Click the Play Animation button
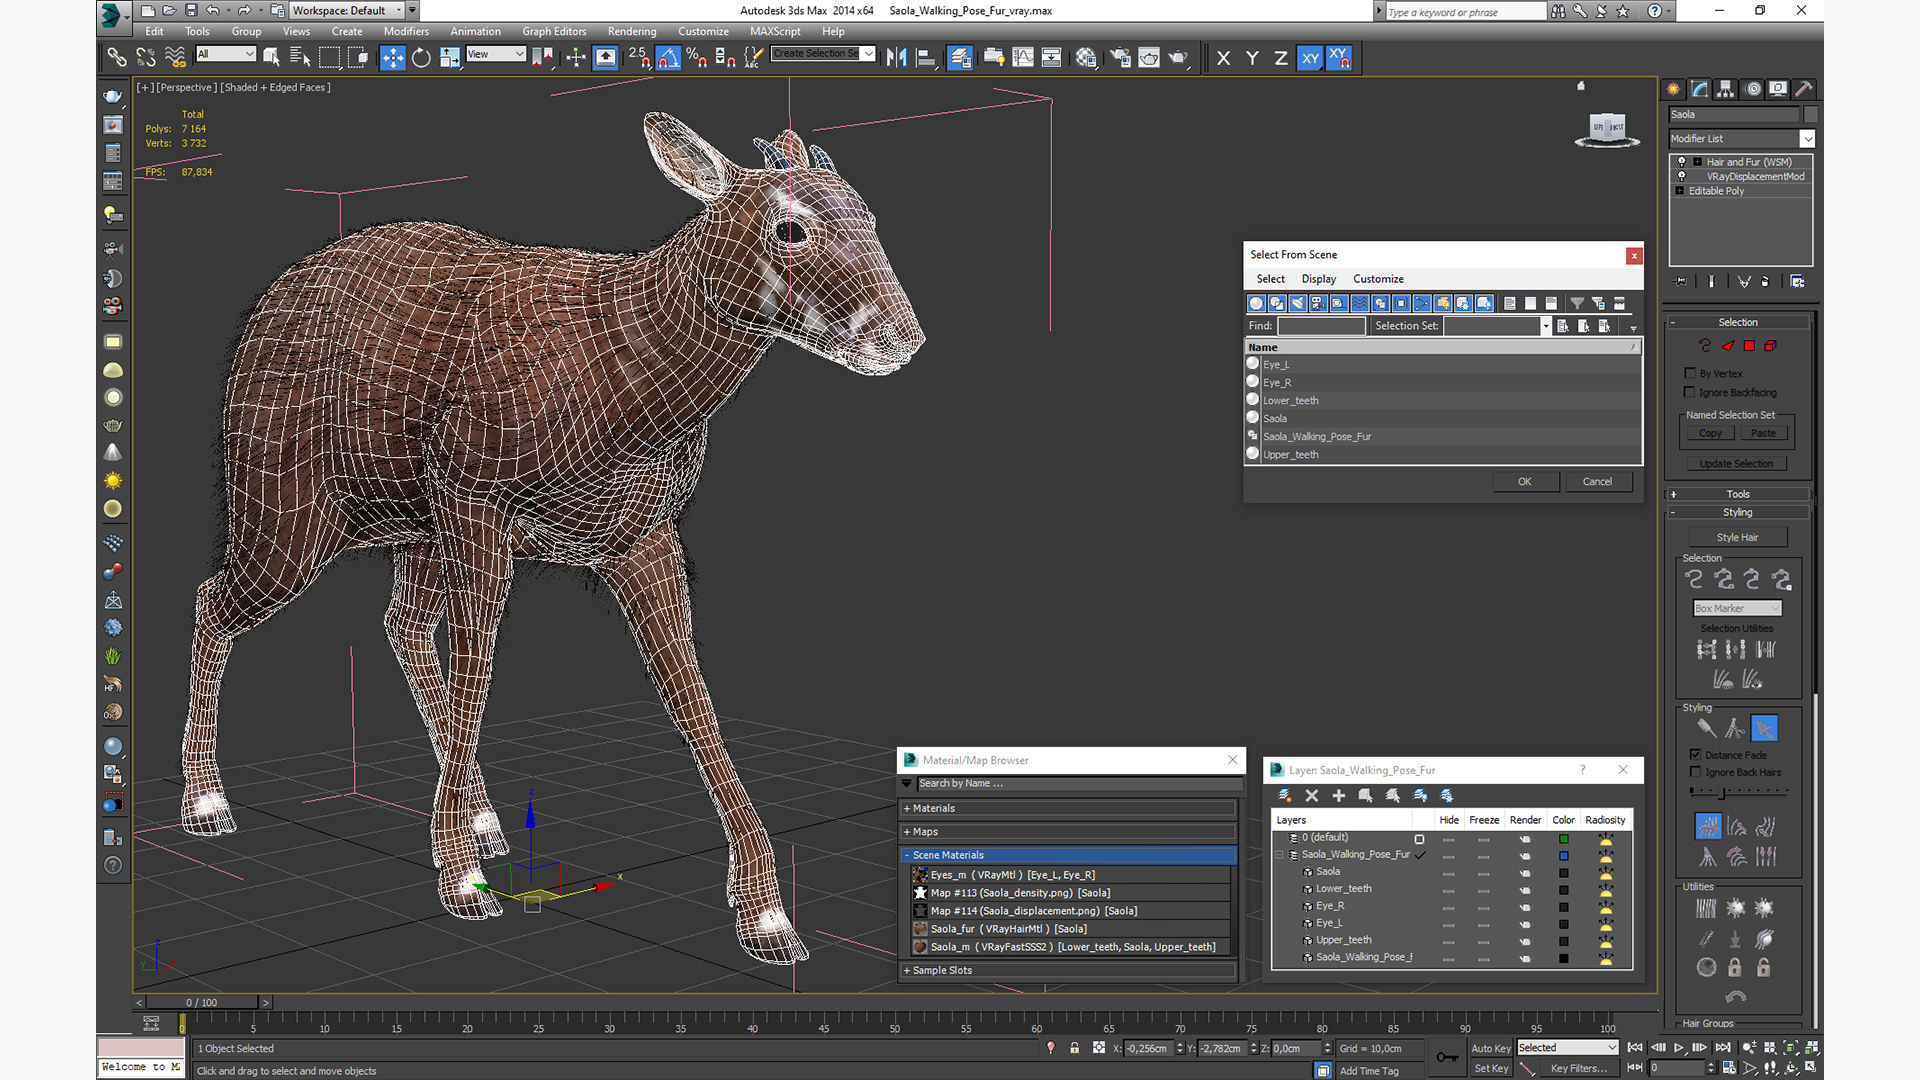 [1679, 1048]
